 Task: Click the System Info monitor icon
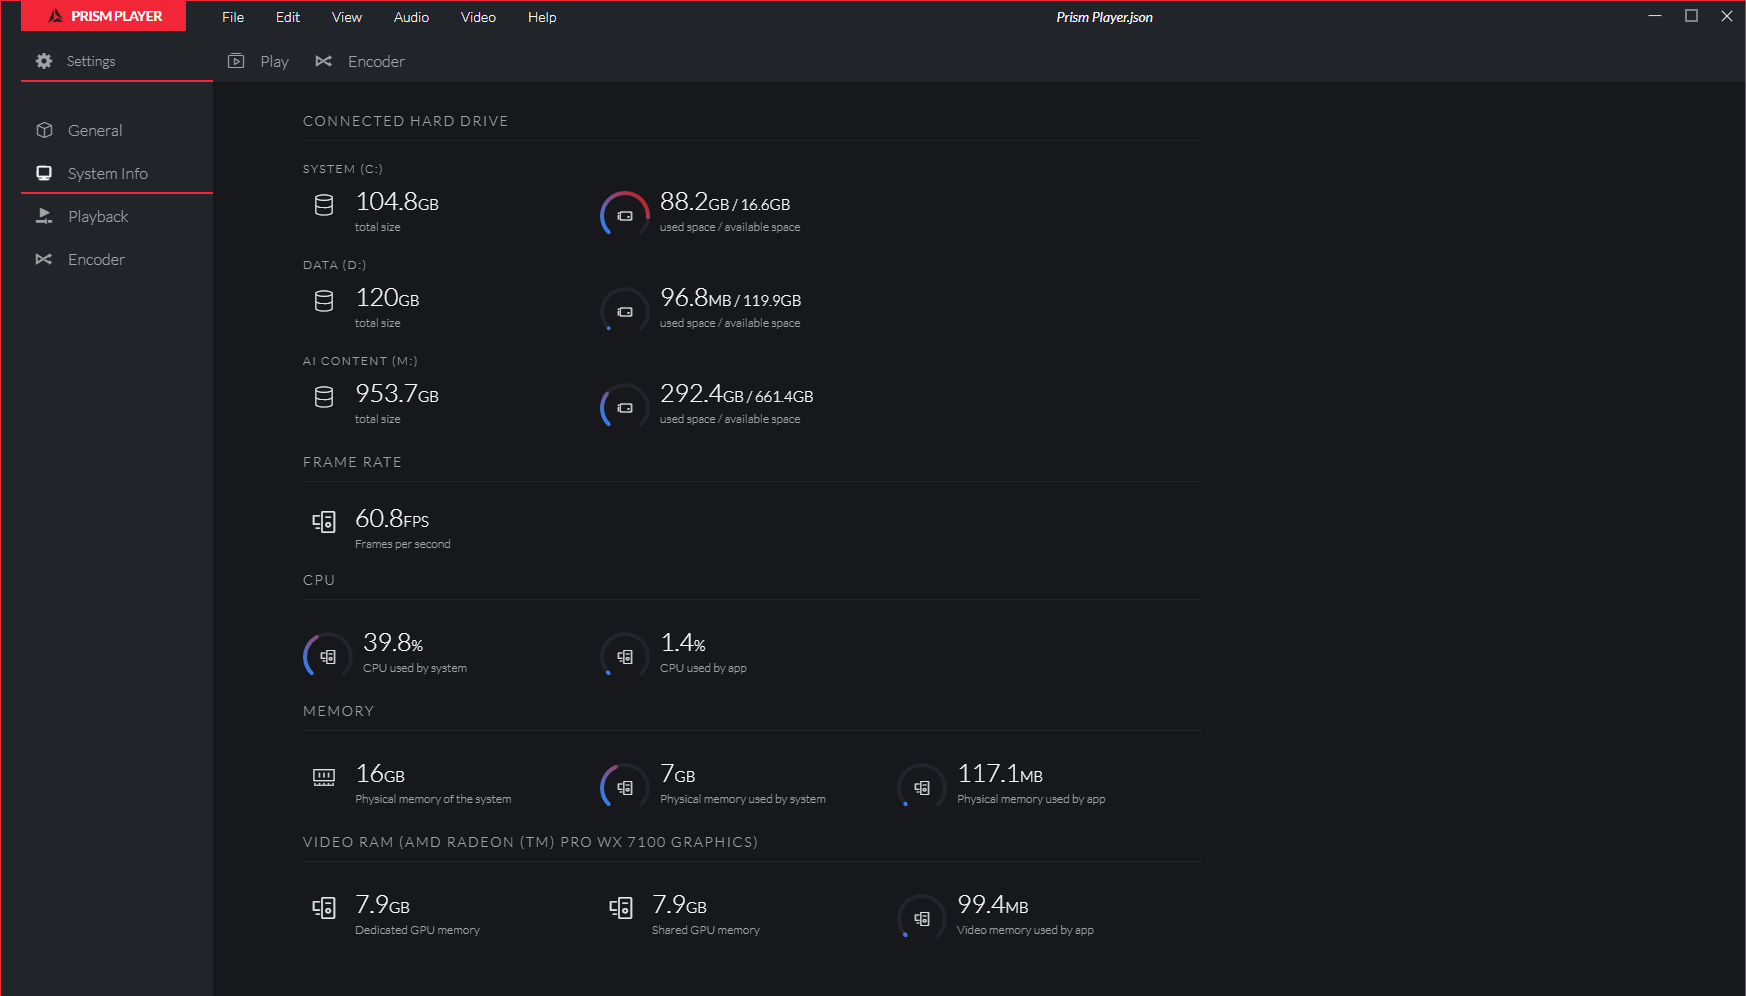pyautogui.click(x=44, y=172)
